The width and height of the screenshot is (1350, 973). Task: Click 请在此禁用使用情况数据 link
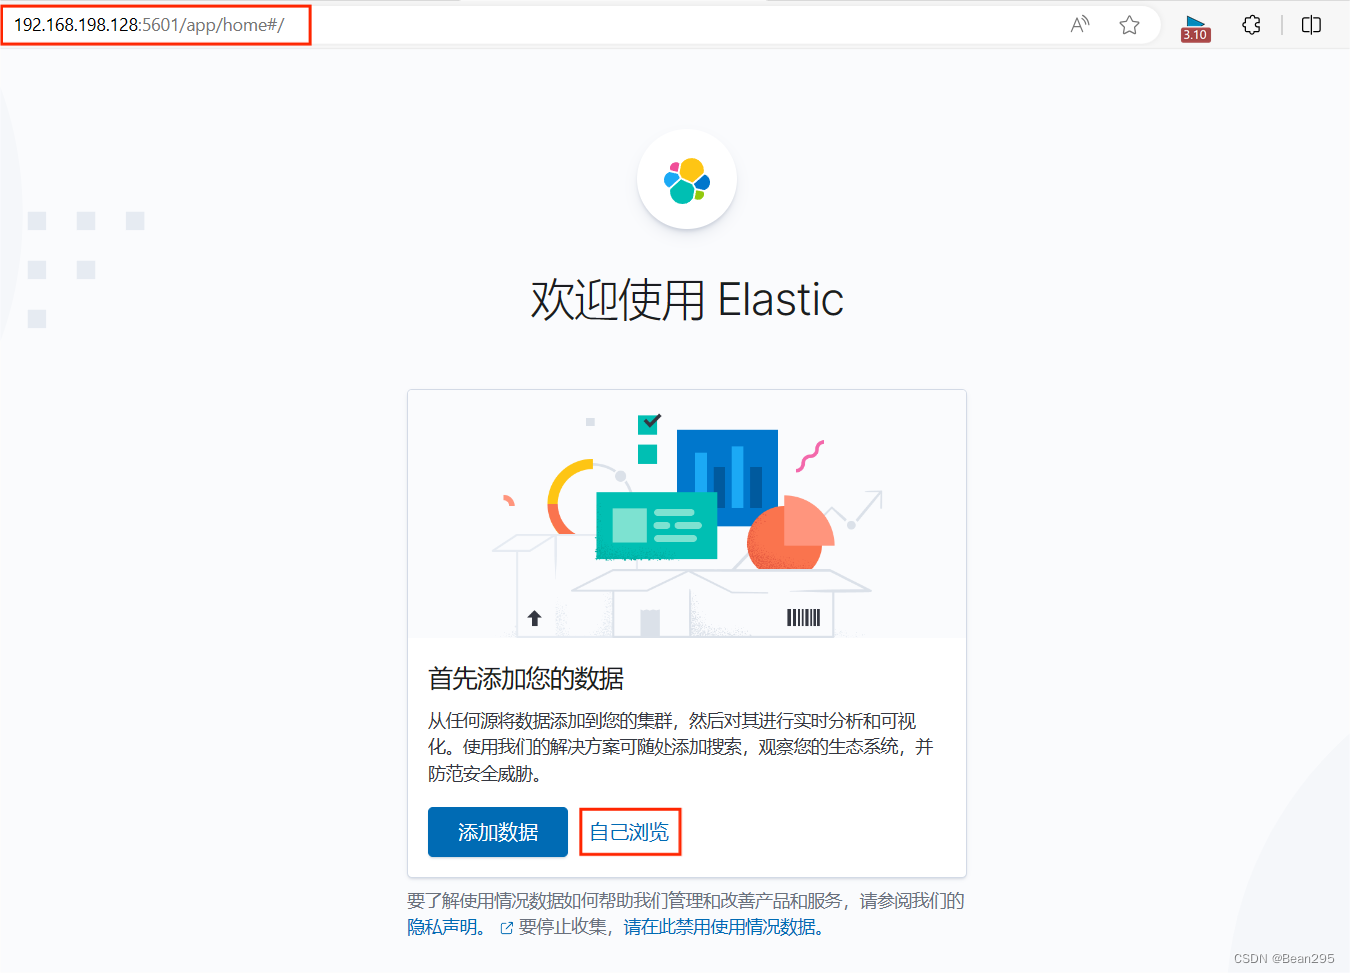[x=724, y=927]
